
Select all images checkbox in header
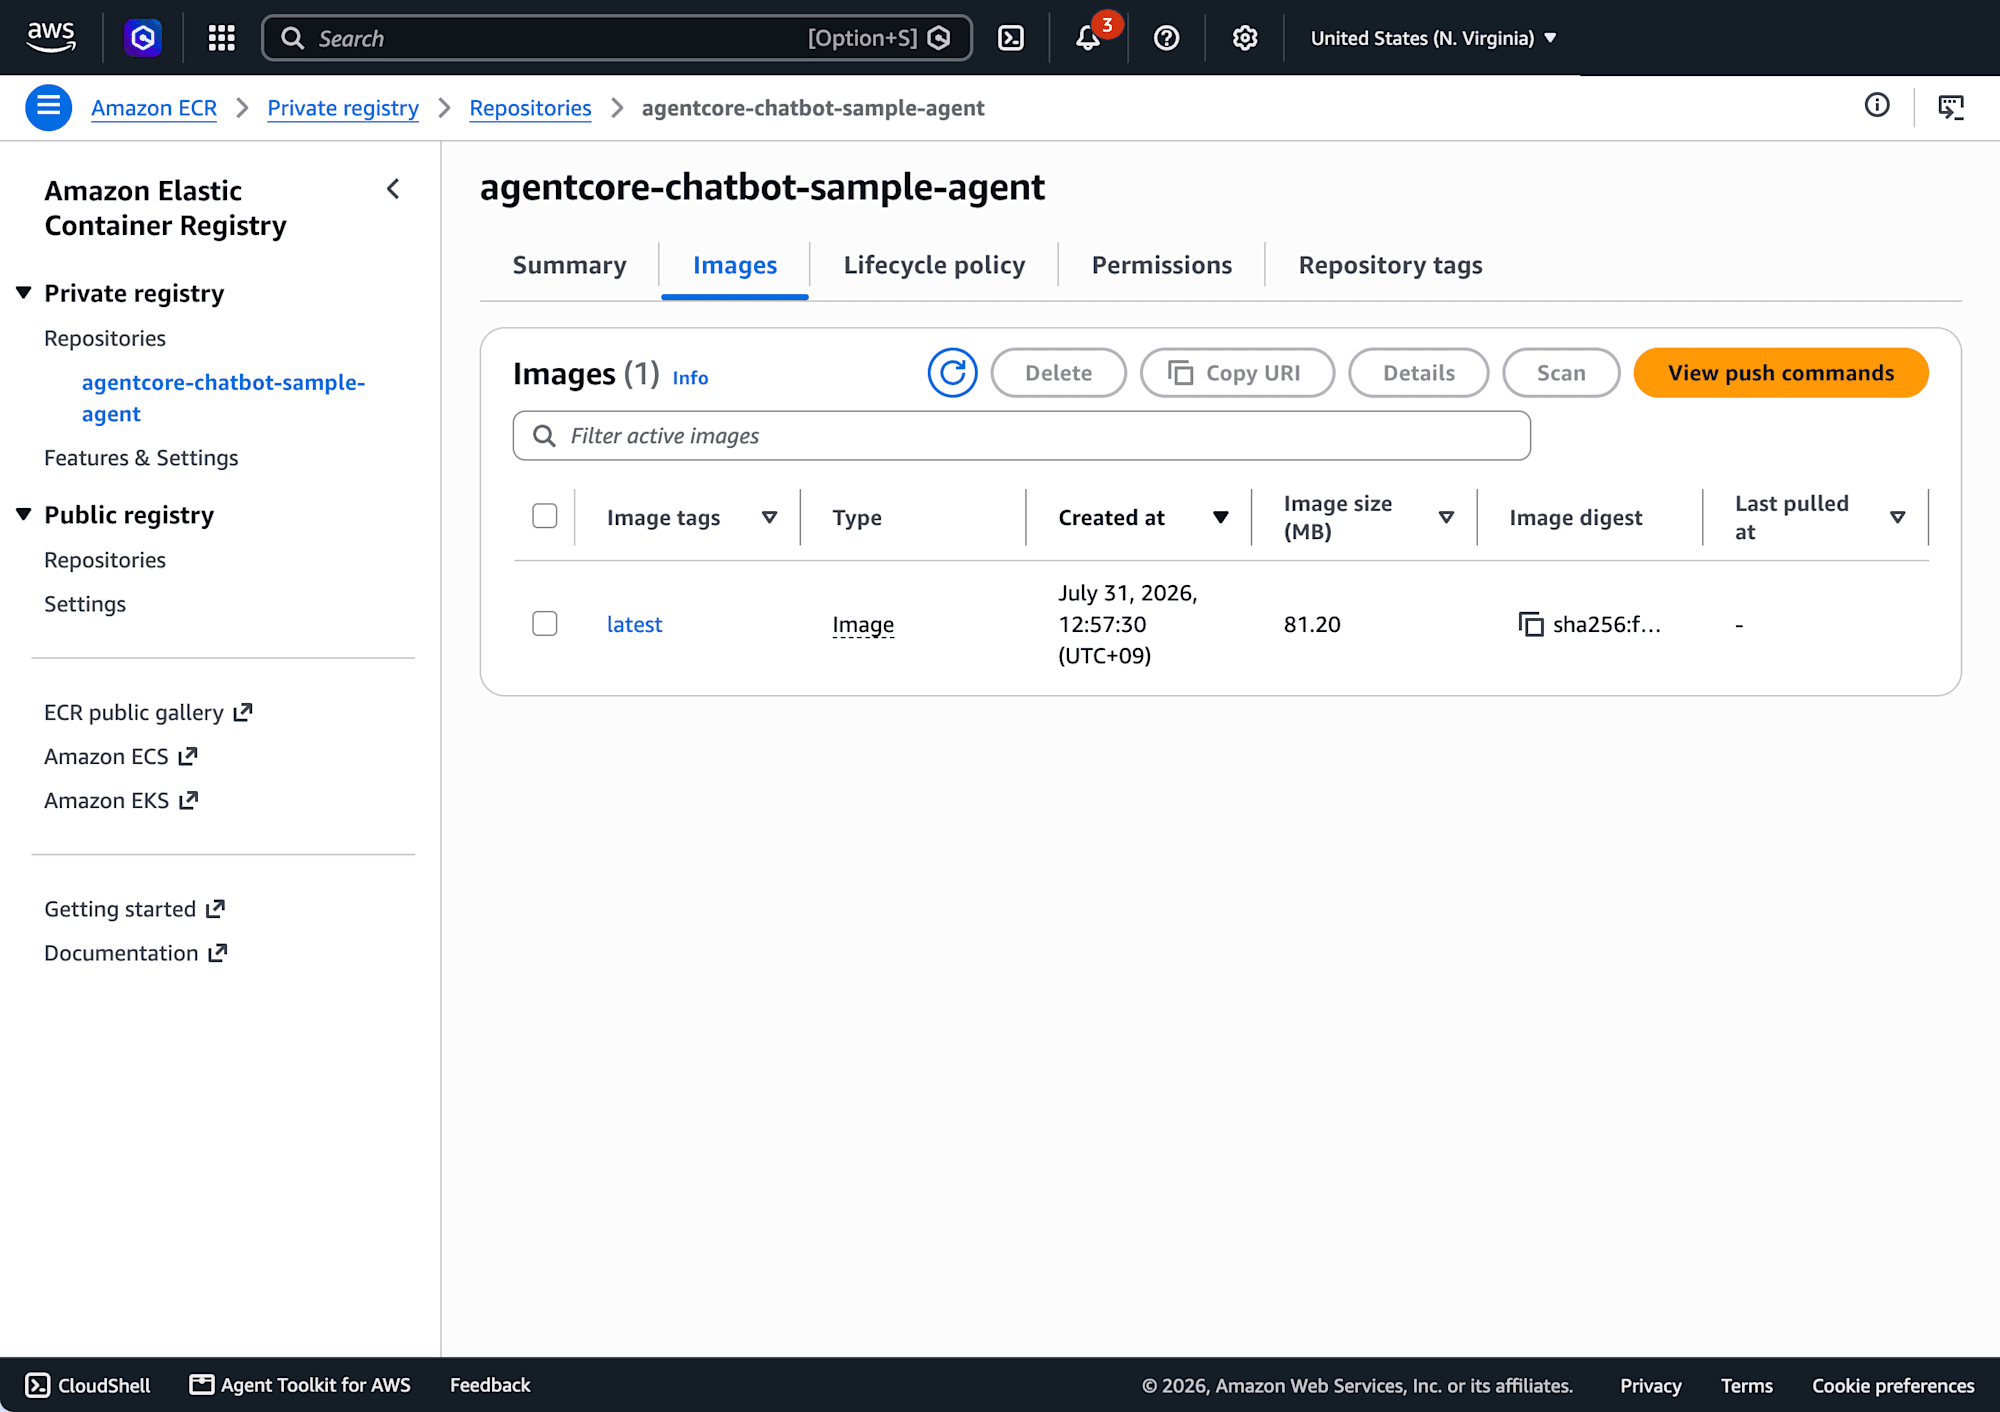point(545,516)
